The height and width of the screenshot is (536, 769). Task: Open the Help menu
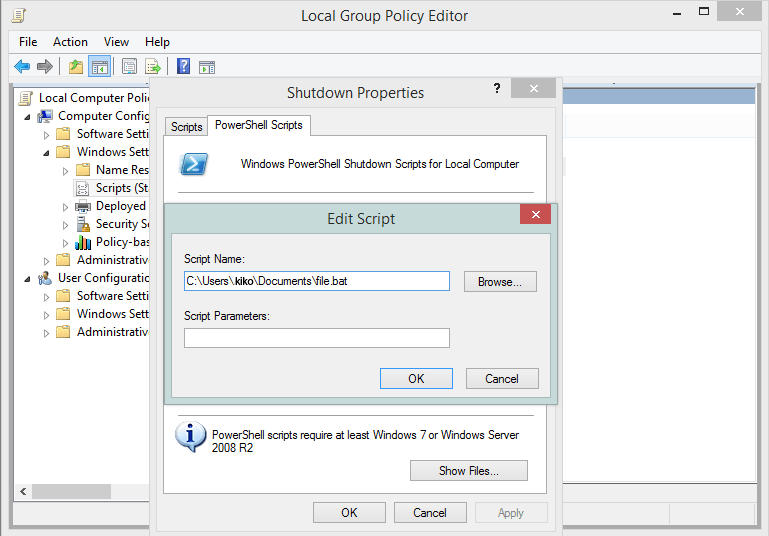(x=157, y=42)
